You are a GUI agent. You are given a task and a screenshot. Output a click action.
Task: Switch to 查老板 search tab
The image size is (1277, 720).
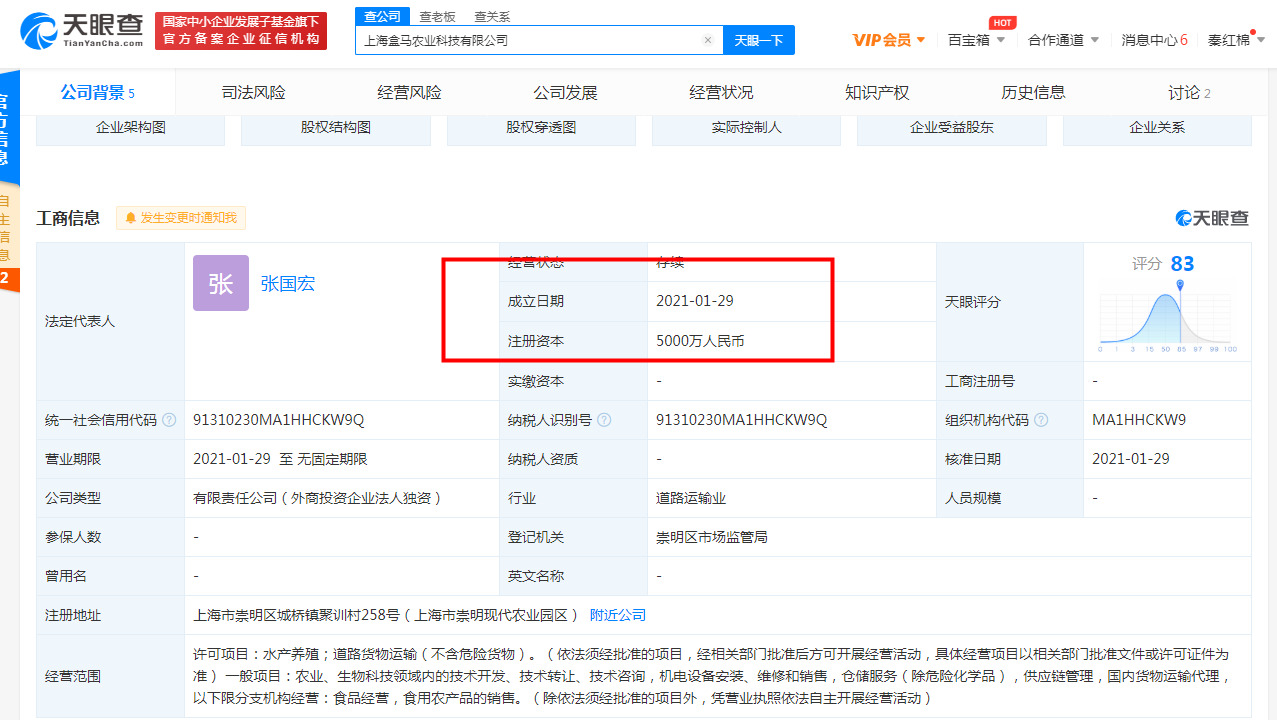(437, 16)
